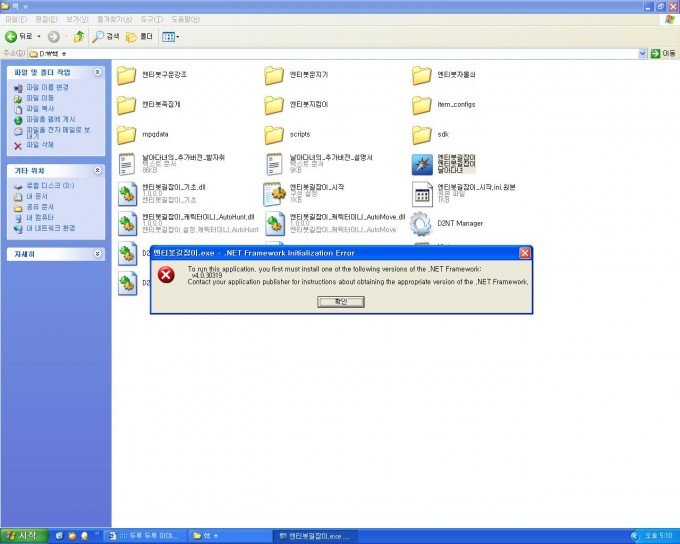The width and height of the screenshot is (680, 544).
Task: Select the mpqdata folder
Action: [x=143, y=134]
